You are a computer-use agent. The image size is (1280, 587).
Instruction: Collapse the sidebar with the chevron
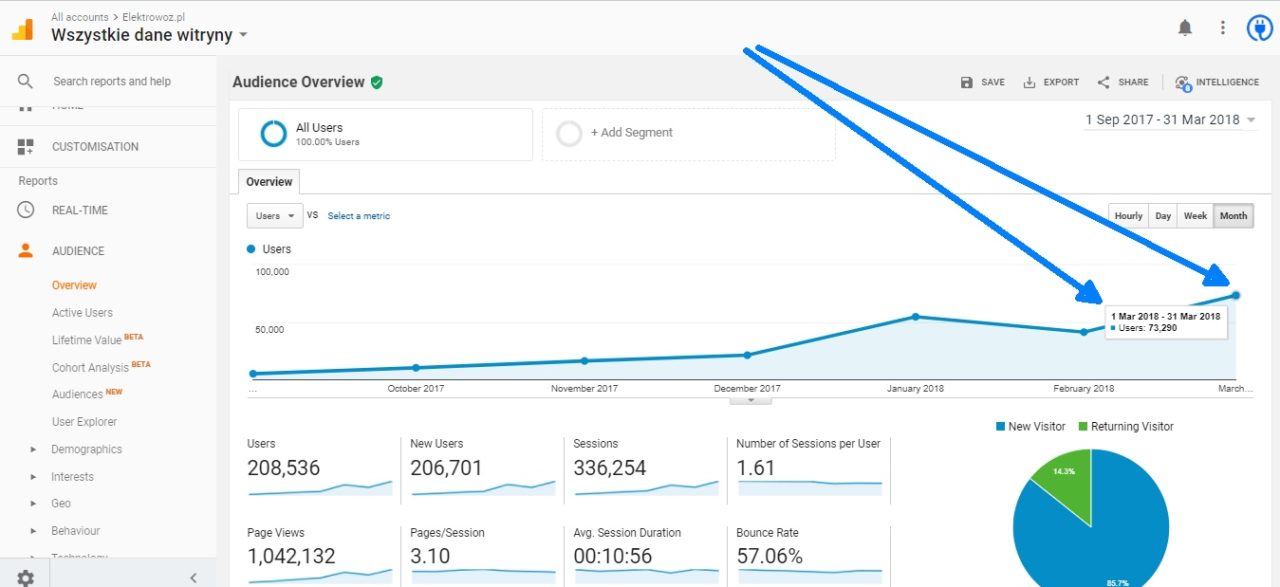tap(193, 577)
